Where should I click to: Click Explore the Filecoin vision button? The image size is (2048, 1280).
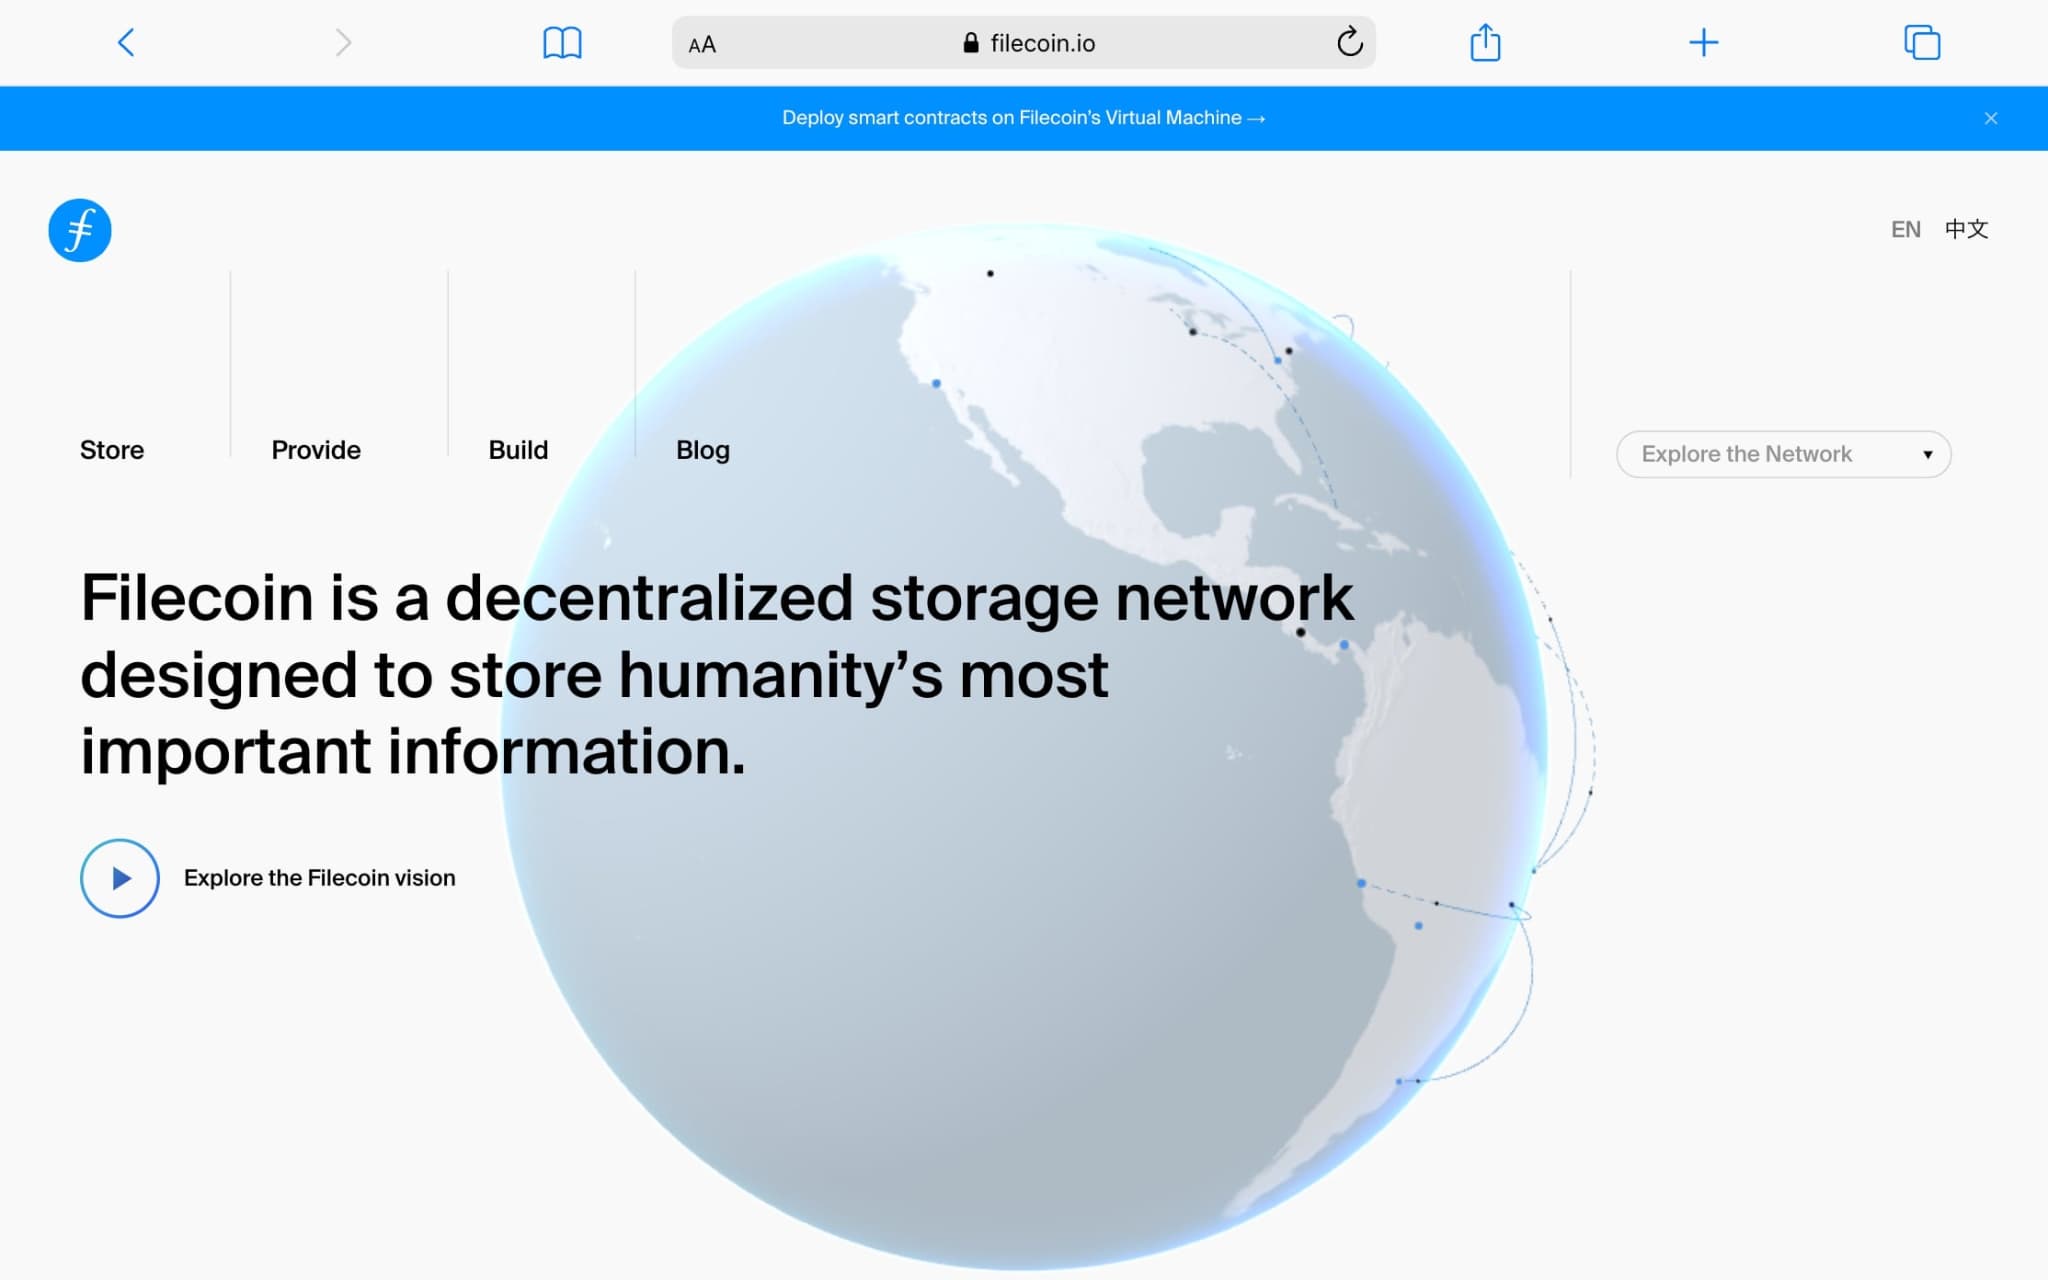click(121, 877)
